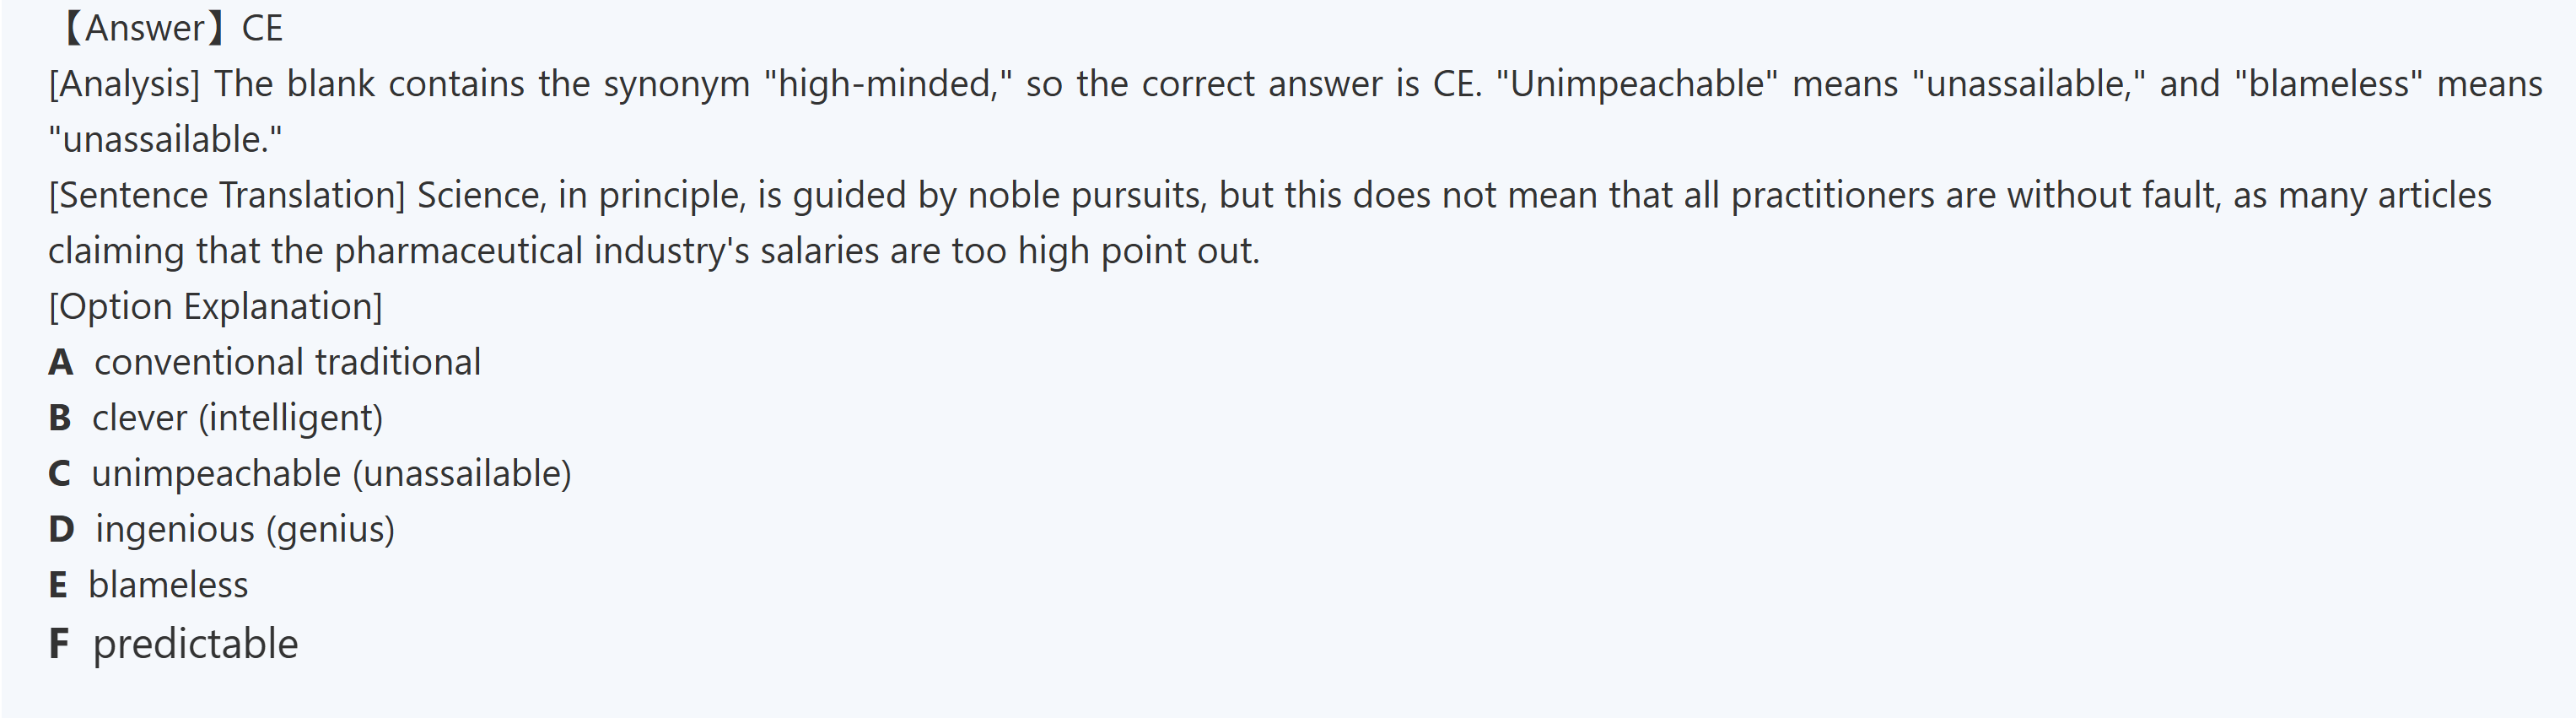Click the quoted word "Unimpeachable" in the analysis

pyautogui.click(x=1637, y=84)
